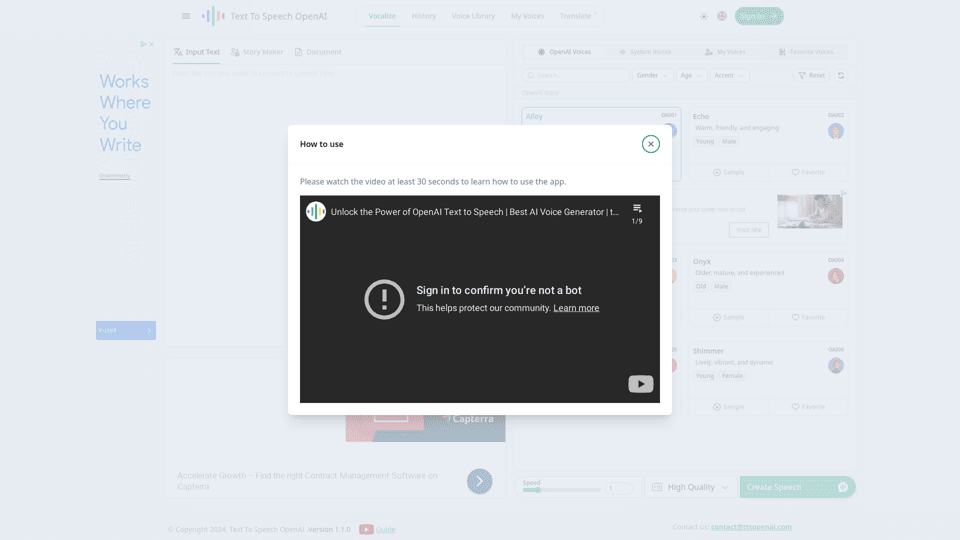The width and height of the screenshot is (960, 540).
Task: Click the Capterra ad arrow button
Action: click(479, 481)
